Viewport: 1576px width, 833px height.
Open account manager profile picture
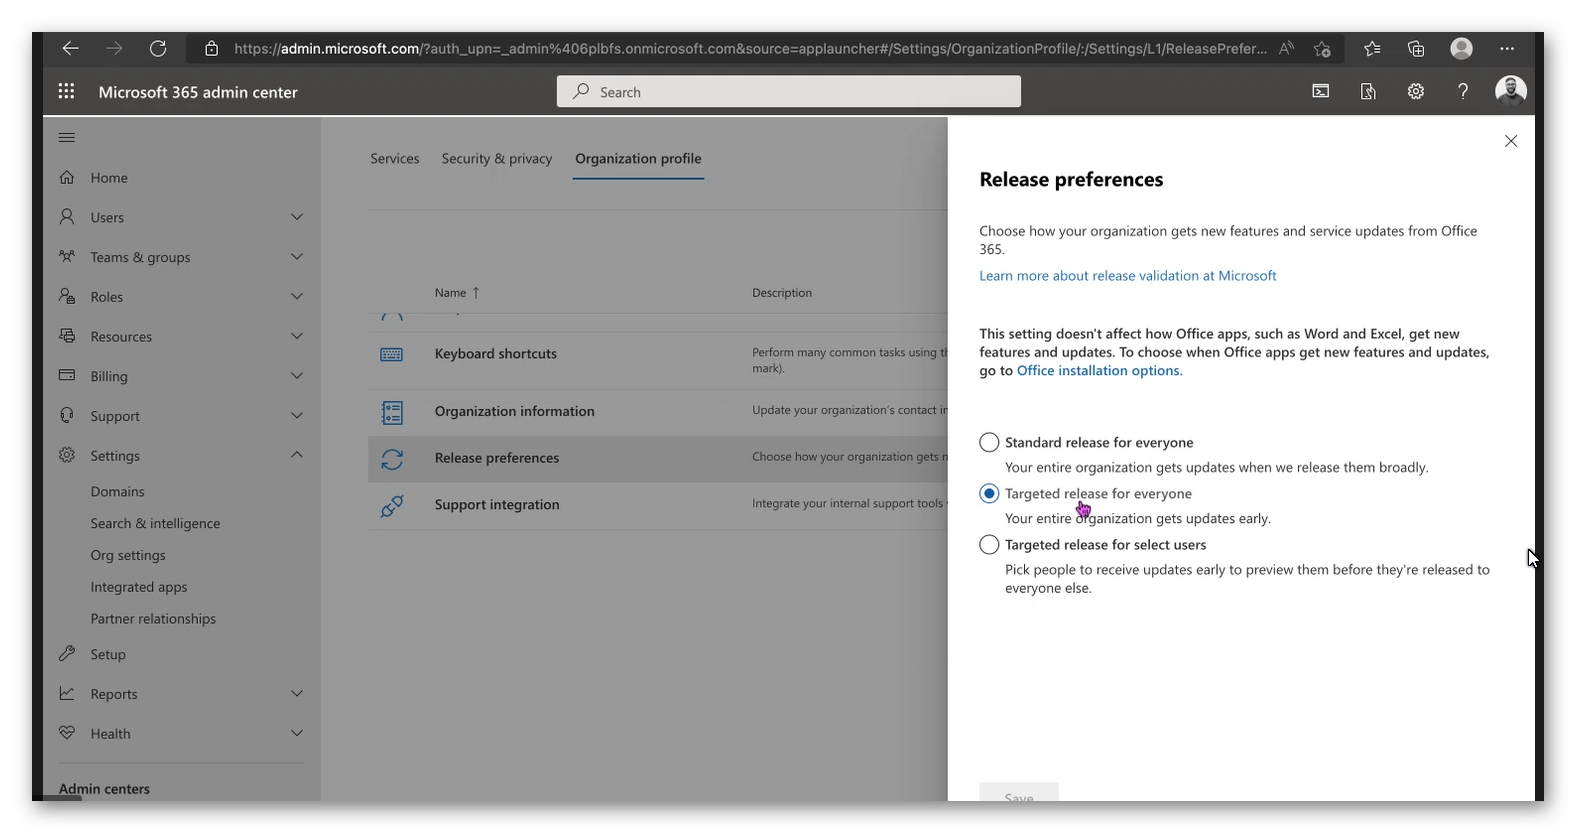(x=1510, y=91)
